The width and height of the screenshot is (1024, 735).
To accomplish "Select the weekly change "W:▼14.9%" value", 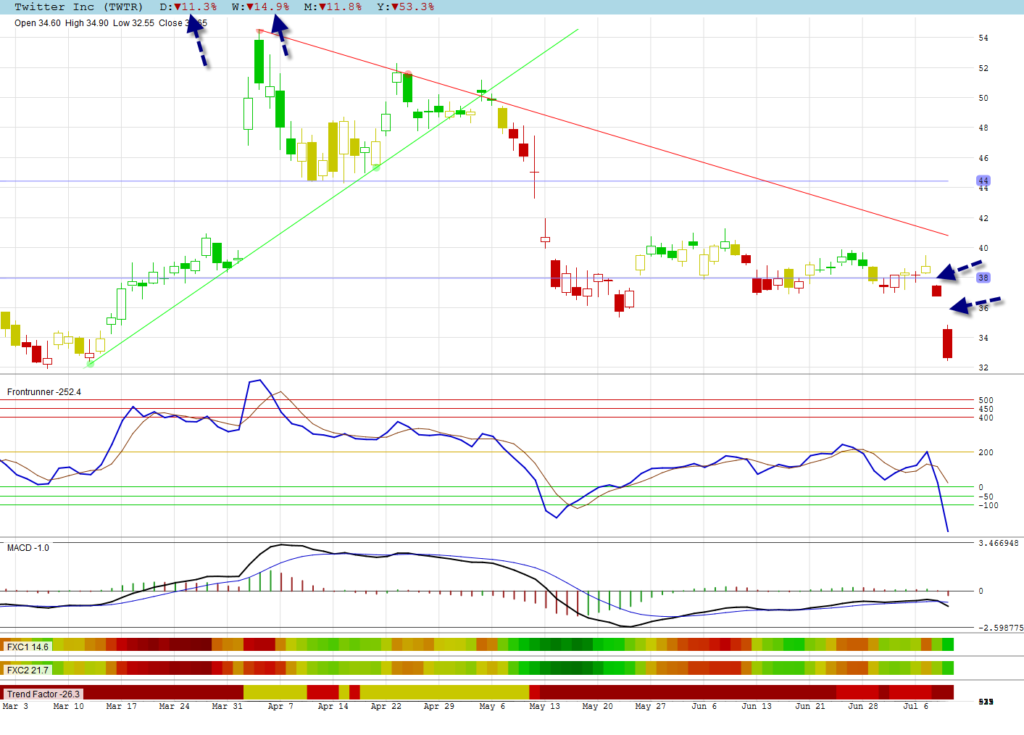I will pyautogui.click(x=261, y=7).
